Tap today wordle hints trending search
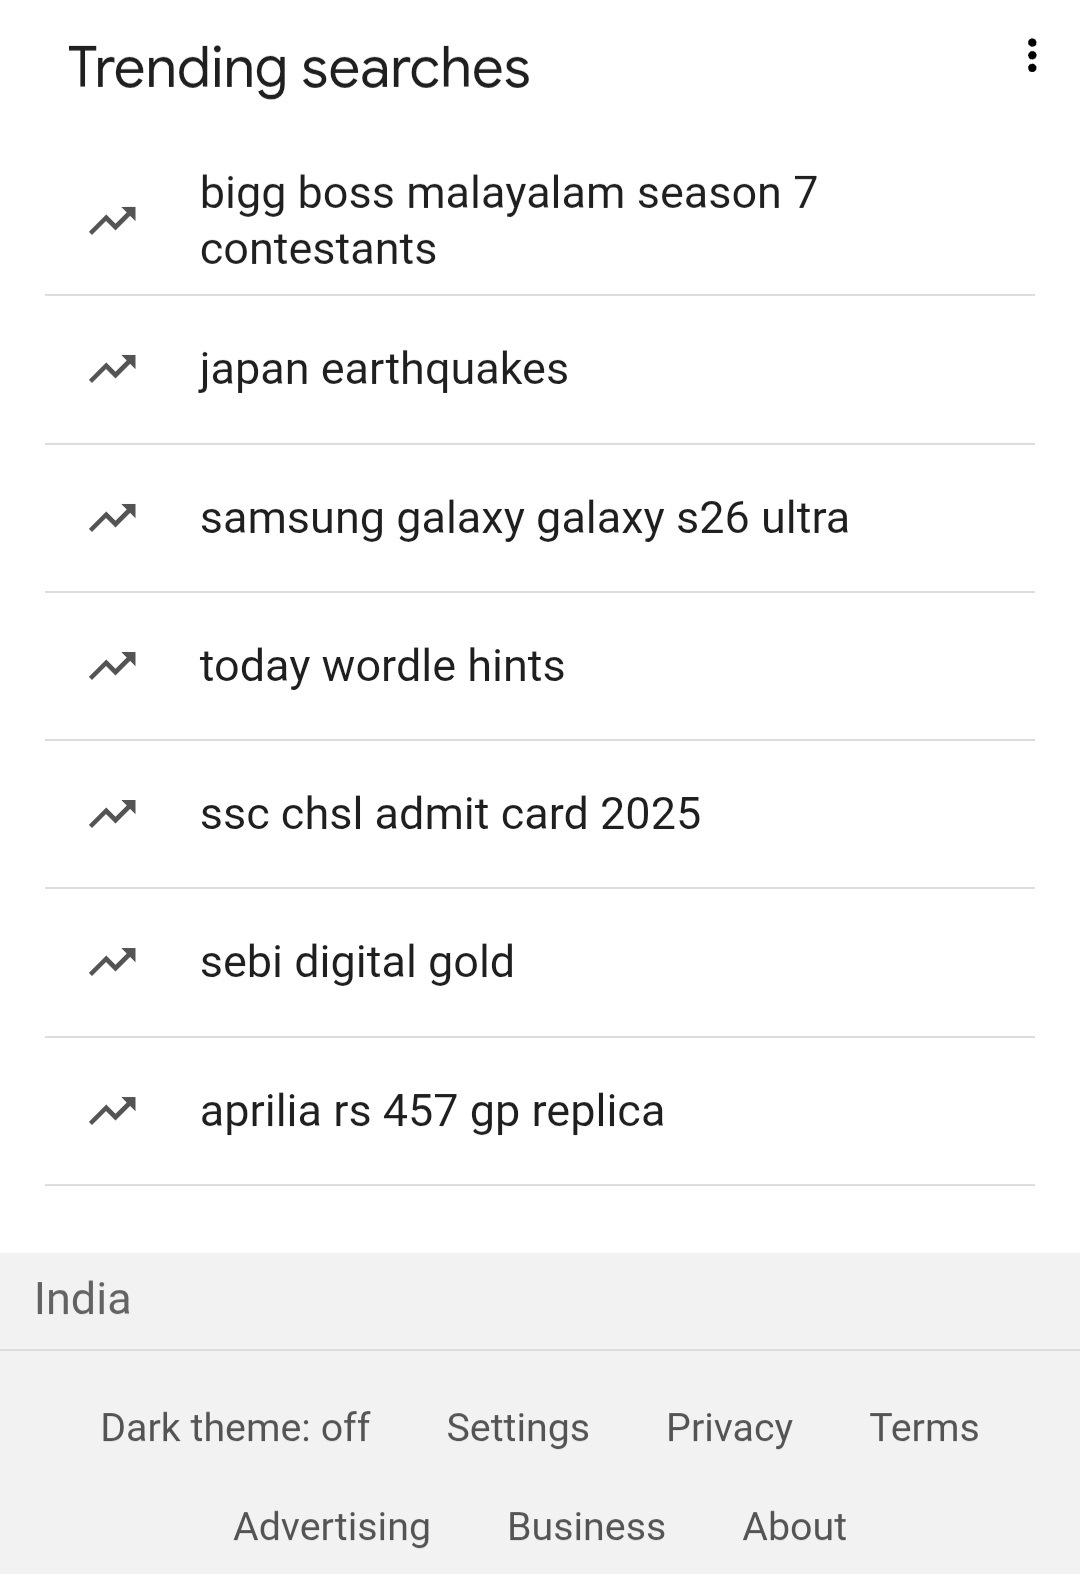This screenshot has height=1574, width=1080. coord(382,666)
